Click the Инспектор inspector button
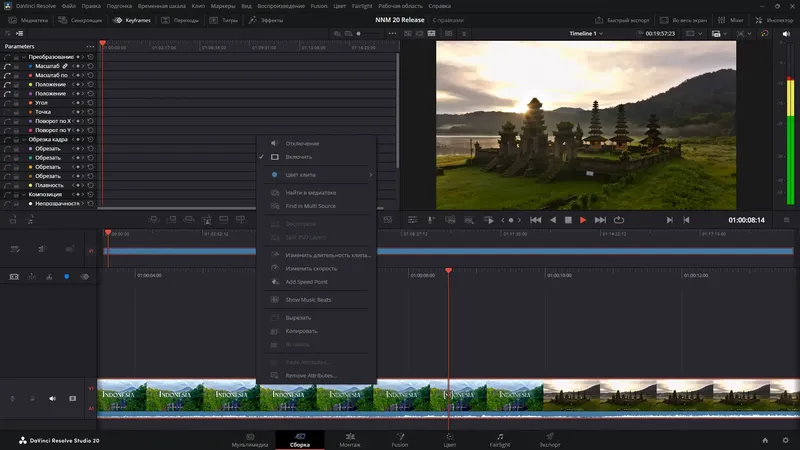This screenshot has height=450, width=800. pos(770,19)
